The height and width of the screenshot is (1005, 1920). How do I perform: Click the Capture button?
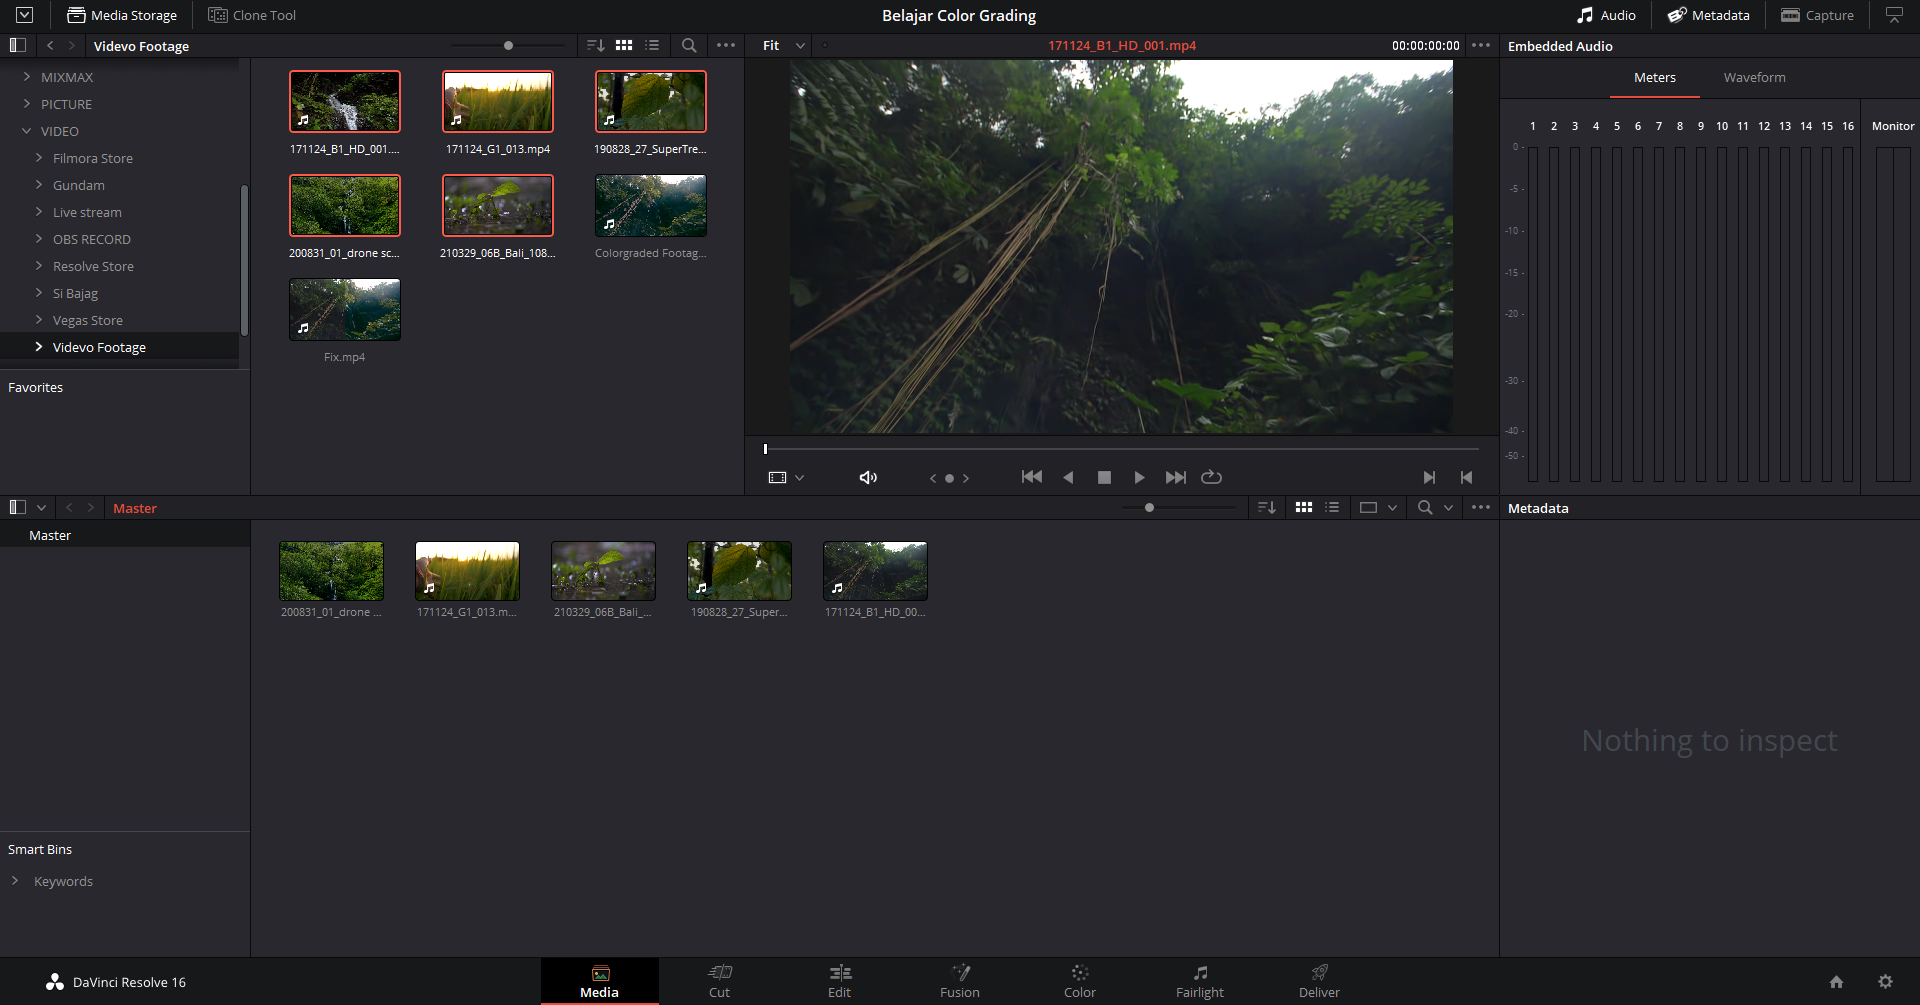coord(1817,15)
